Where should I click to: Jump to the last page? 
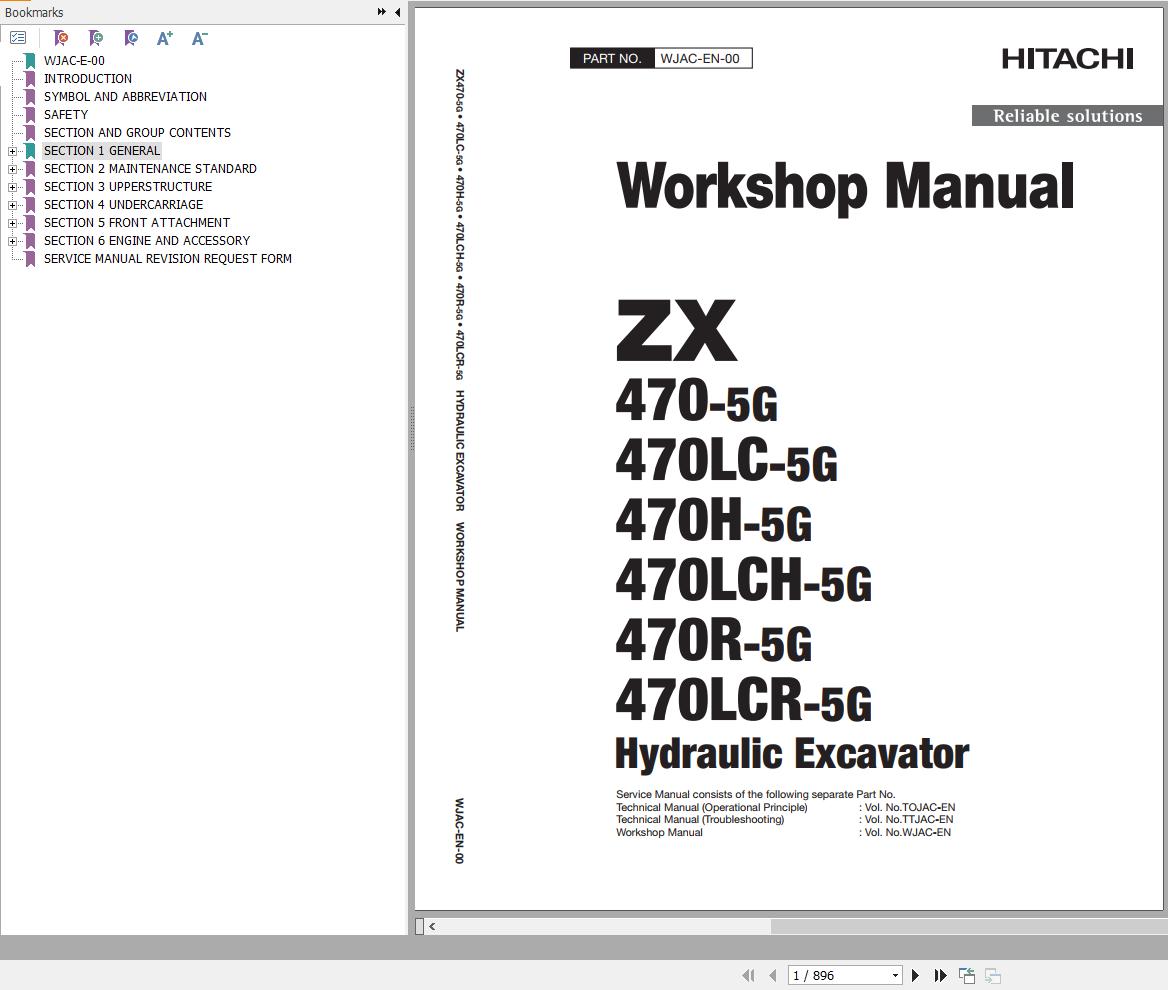click(940, 975)
